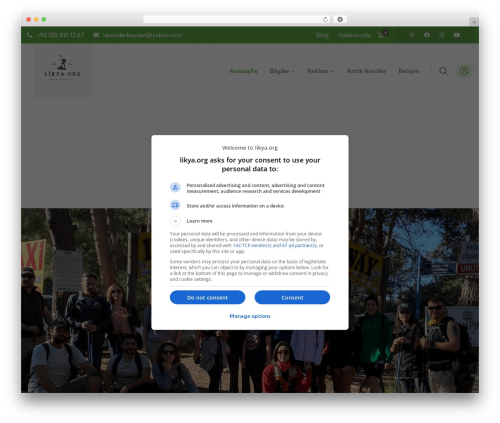The image size is (500, 423).
Task: Click the iskenderbaydan@yahoo.com email address
Action: pyautogui.click(x=142, y=35)
